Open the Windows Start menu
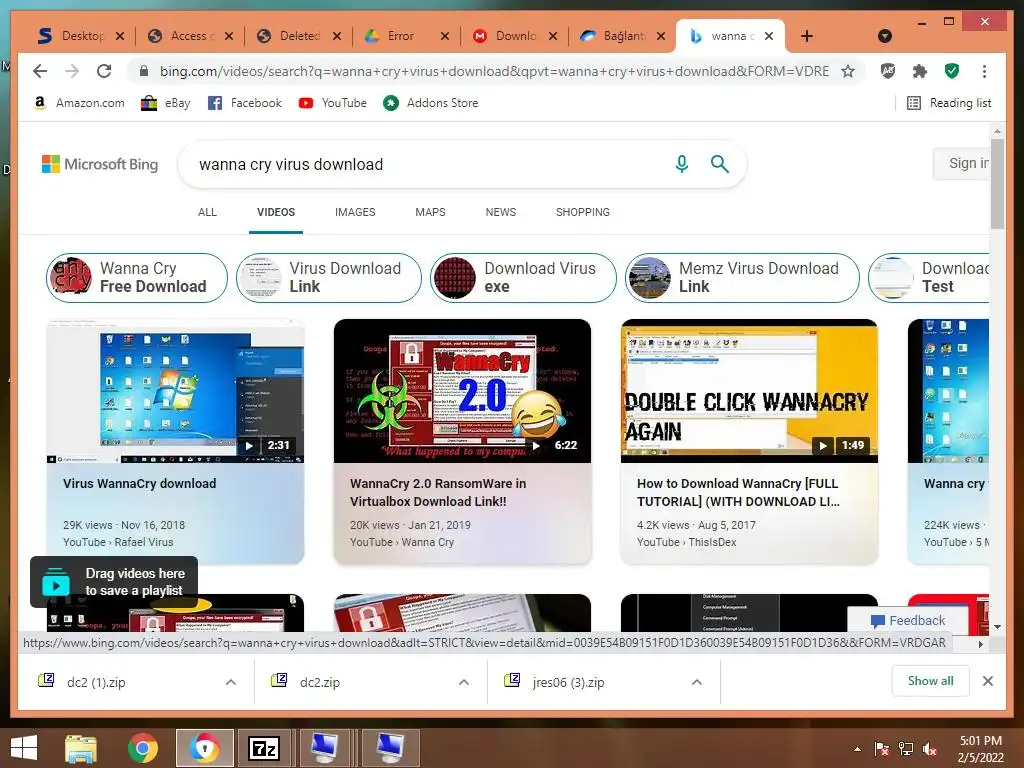The width and height of the screenshot is (1024, 768). pos(24,748)
